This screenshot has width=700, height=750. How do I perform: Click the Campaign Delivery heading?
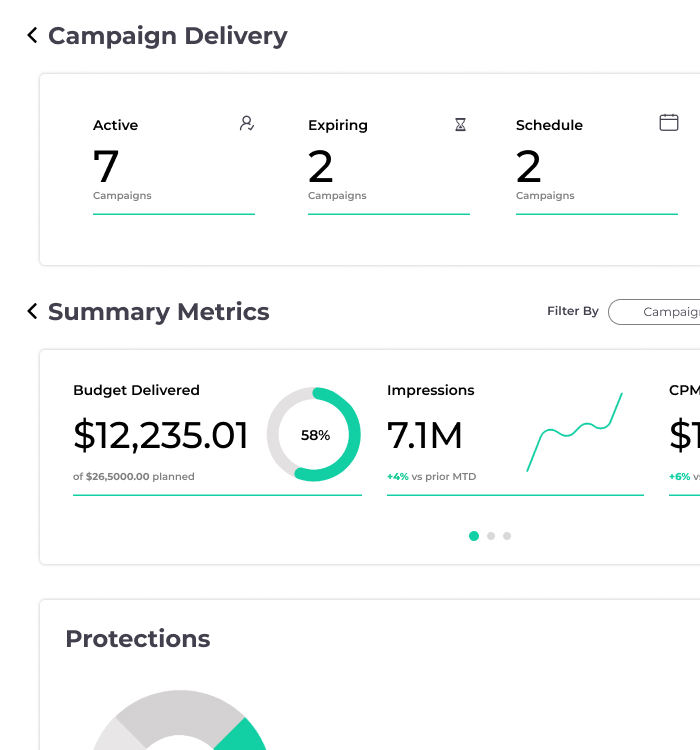[x=167, y=36]
